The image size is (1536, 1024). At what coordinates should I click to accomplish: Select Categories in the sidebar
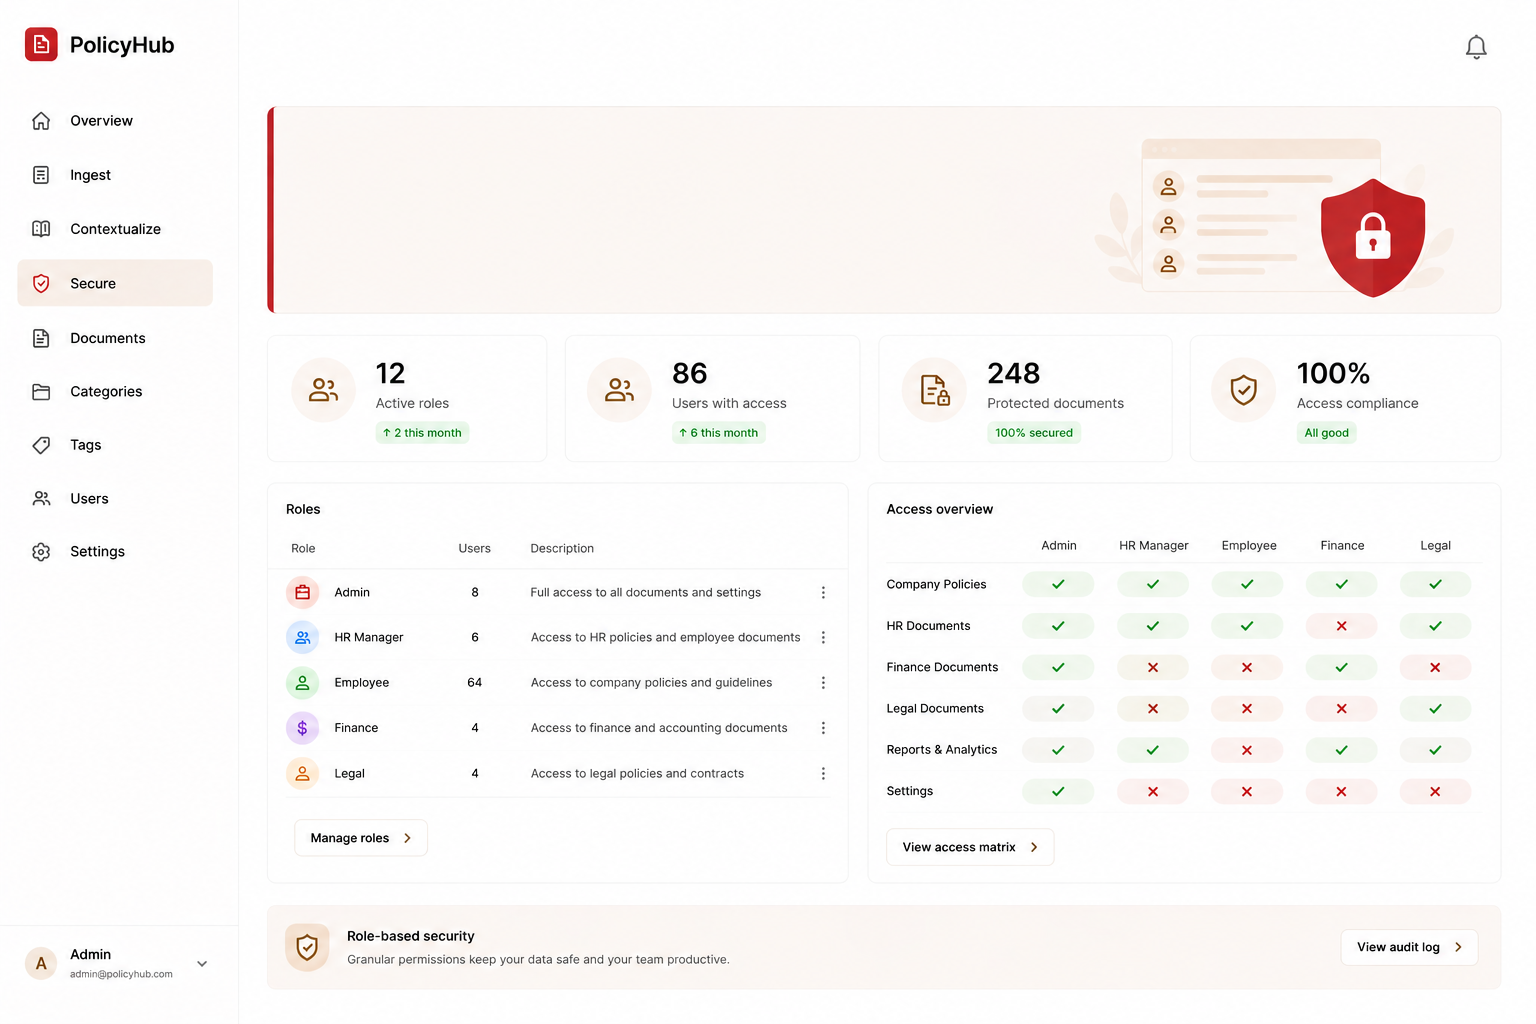pos(115,392)
